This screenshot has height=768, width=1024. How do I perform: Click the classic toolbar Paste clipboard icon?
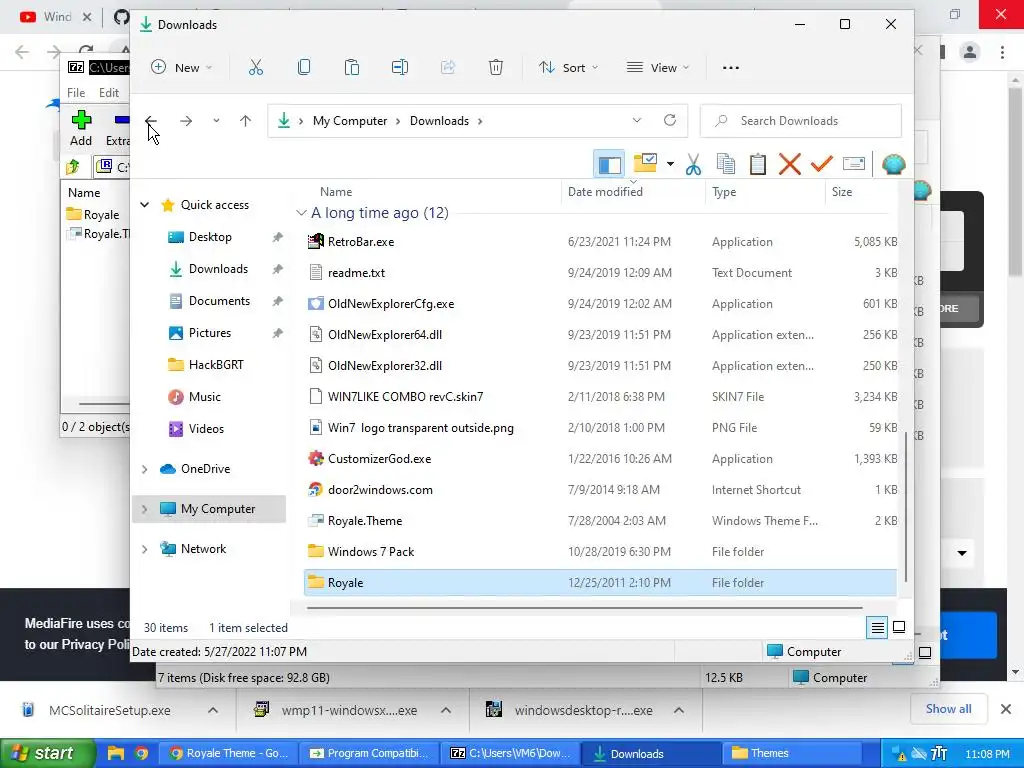coord(758,165)
